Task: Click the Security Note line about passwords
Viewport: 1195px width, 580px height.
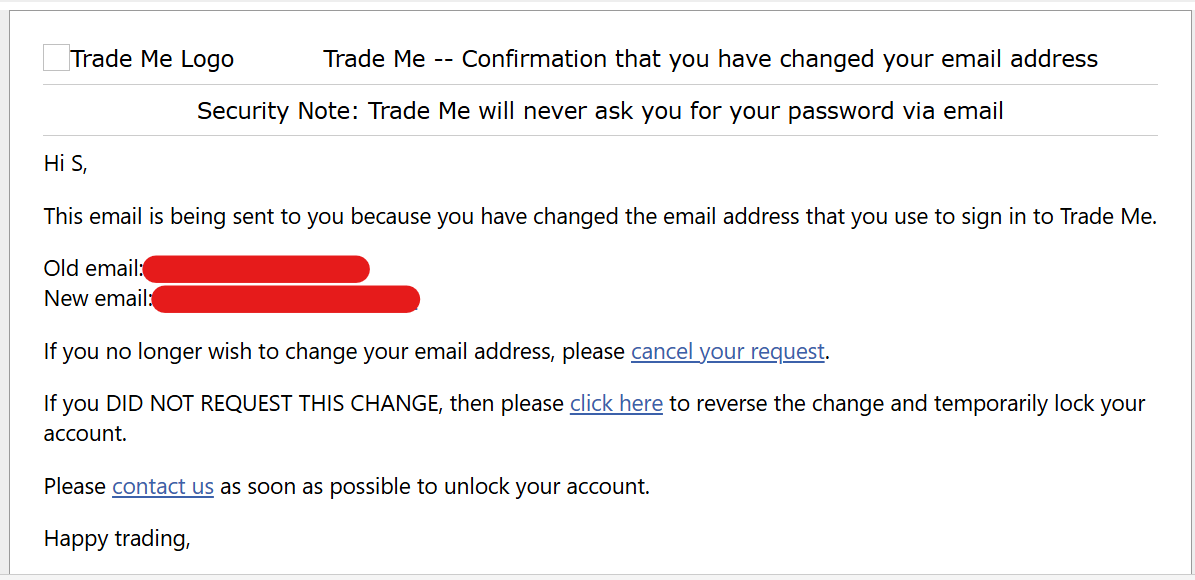Action: [x=600, y=110]
